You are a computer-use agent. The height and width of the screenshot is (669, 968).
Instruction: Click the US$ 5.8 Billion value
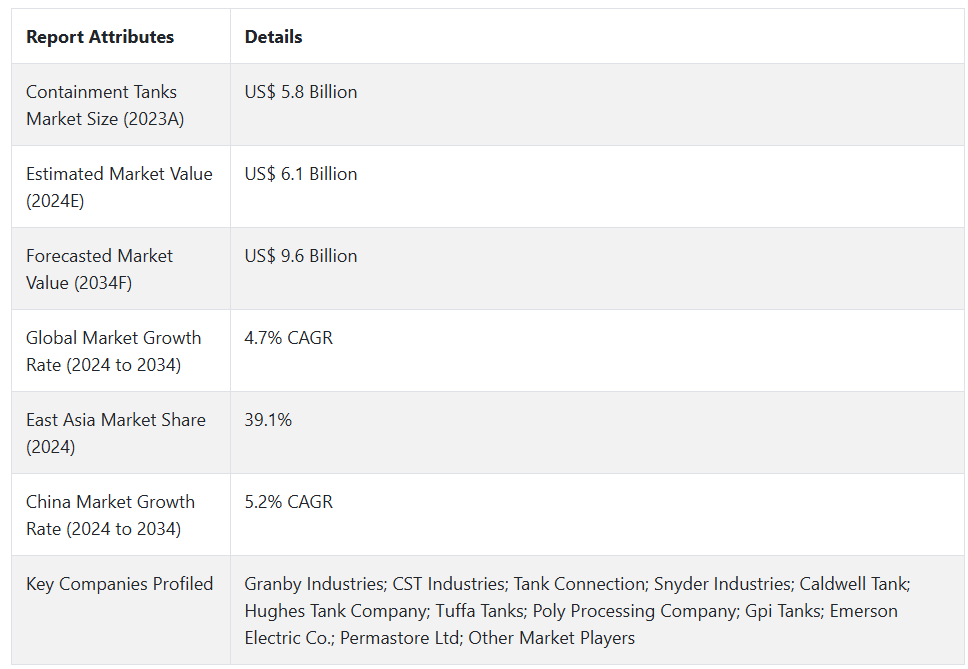point(301,92)
